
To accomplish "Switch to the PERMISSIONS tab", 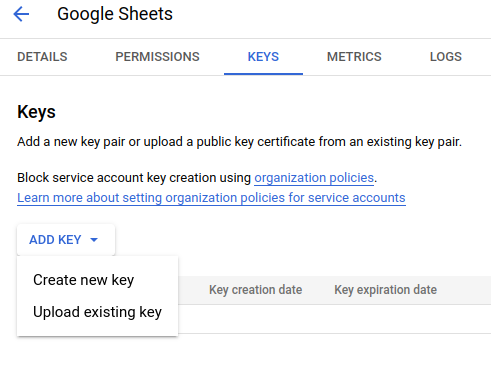I will pos(157,57).
